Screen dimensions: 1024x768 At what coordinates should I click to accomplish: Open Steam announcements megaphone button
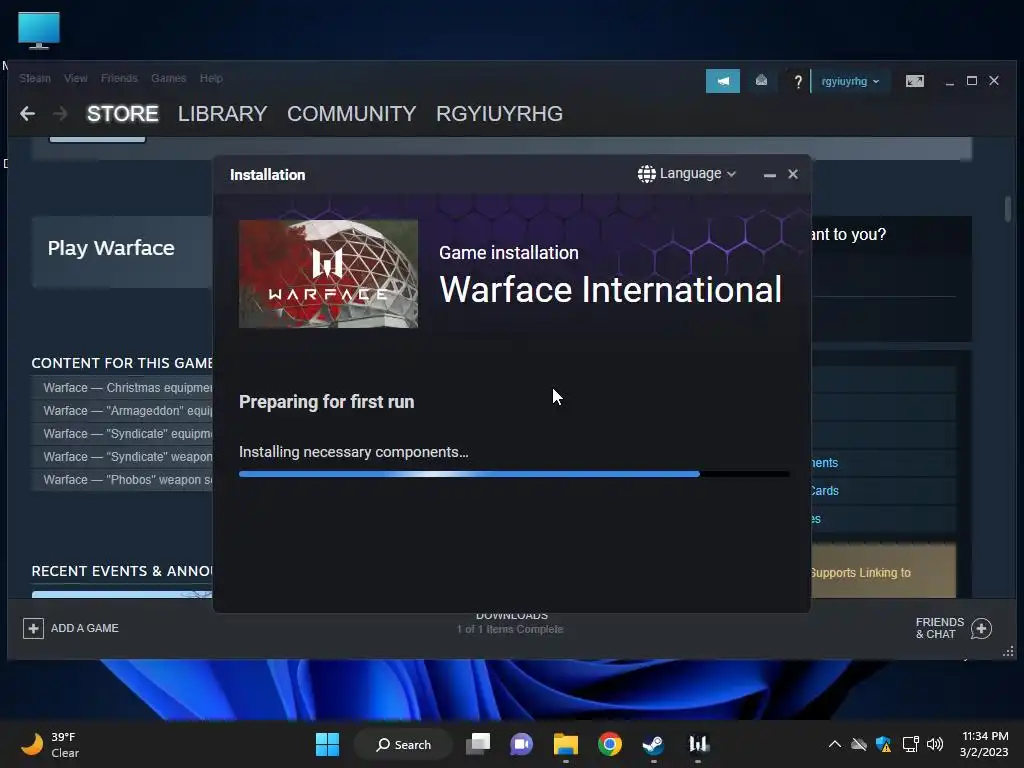pyautogui.click(x=722, y=81)
